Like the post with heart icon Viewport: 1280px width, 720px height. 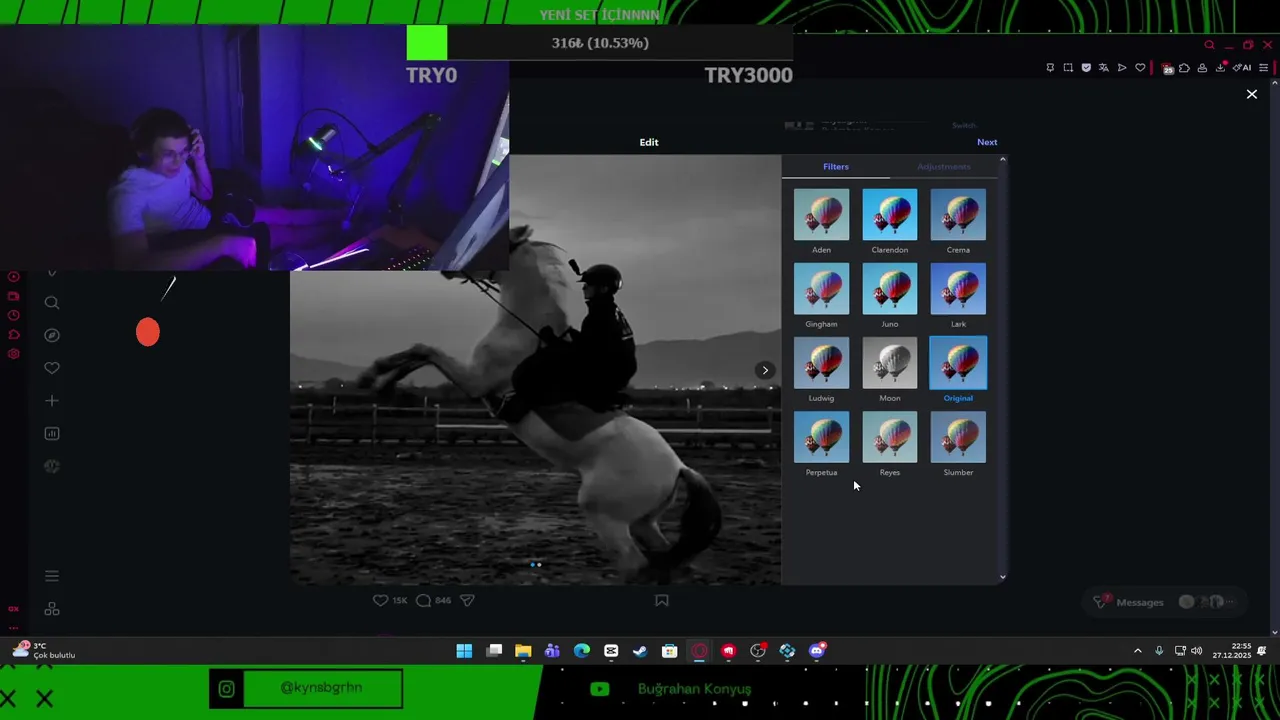click(380, 600)
